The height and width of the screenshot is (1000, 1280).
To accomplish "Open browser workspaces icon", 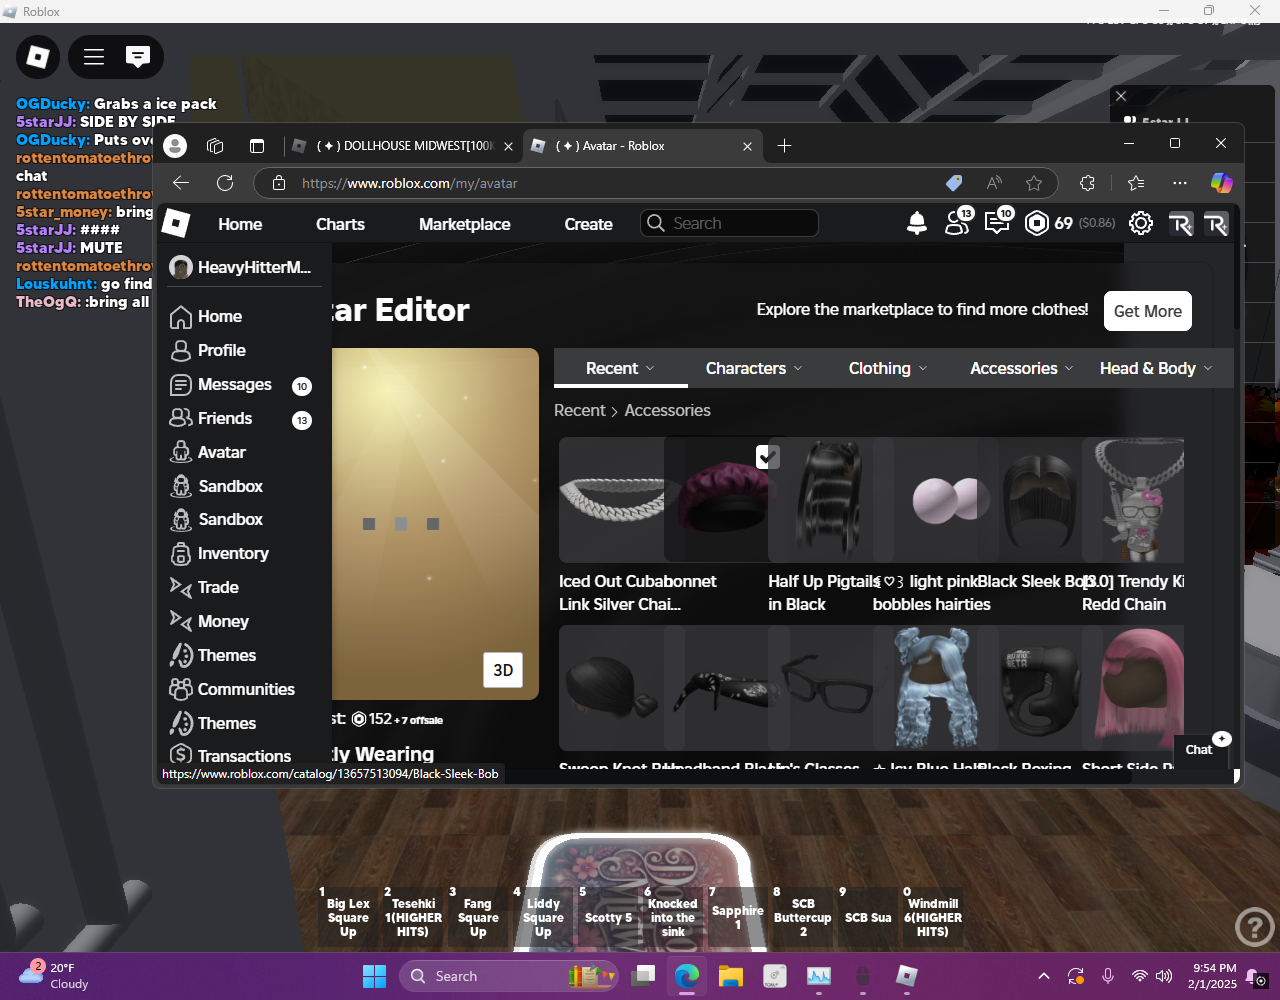I will [x=215, y=146].
